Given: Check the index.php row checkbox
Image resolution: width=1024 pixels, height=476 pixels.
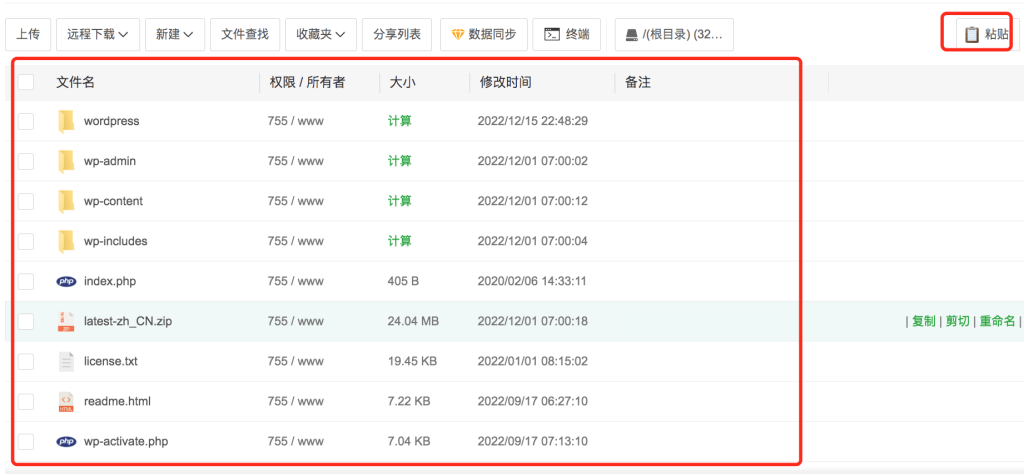Looking at the screenshot, I should click(x=26, y=281).
